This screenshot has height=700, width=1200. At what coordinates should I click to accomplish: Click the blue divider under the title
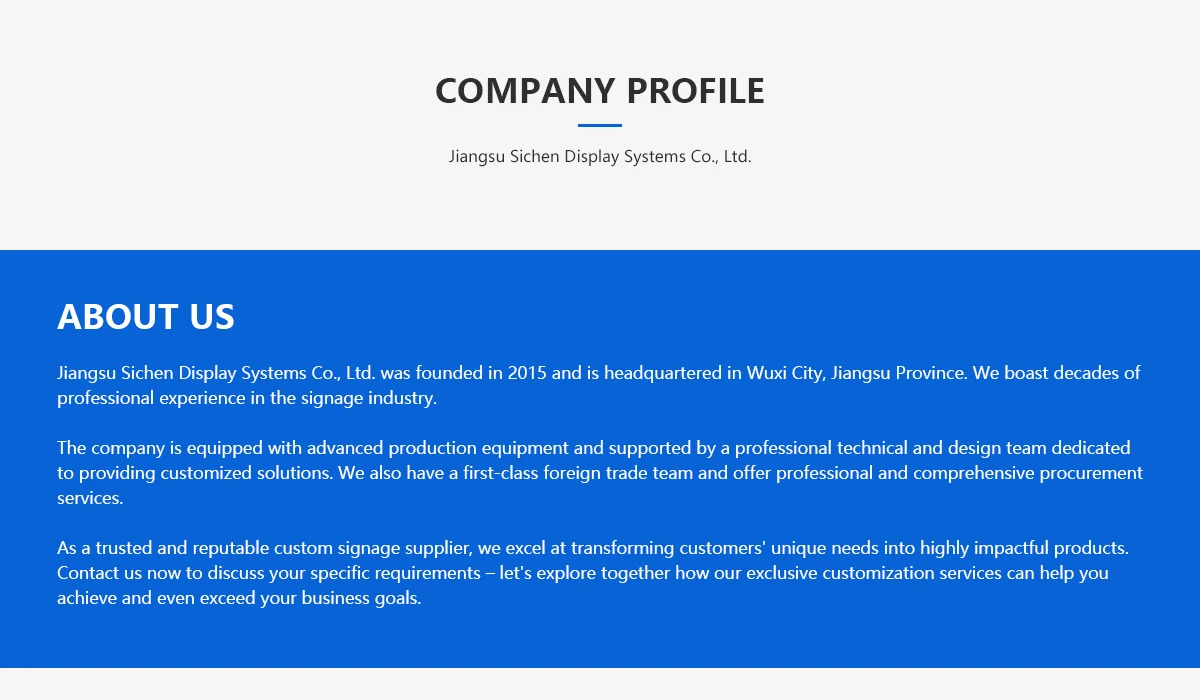click(x=600, y=126)
